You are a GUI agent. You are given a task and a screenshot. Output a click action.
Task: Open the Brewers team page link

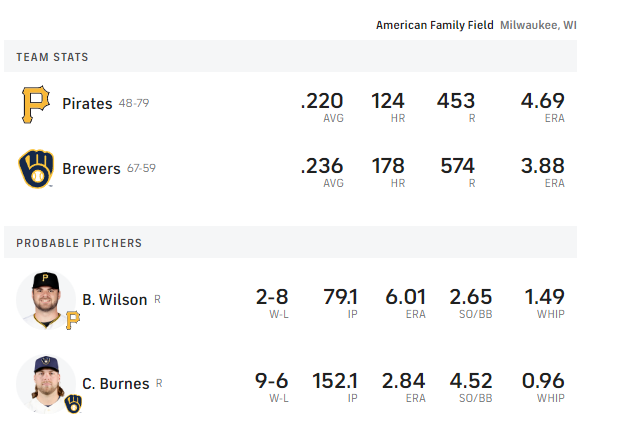tap(91, 169)
